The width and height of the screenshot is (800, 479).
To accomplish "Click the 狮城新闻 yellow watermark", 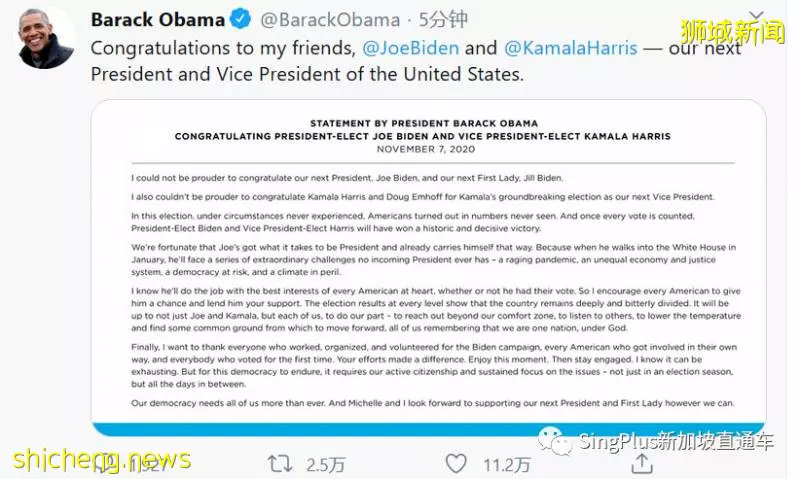I will tap(732, 32).
